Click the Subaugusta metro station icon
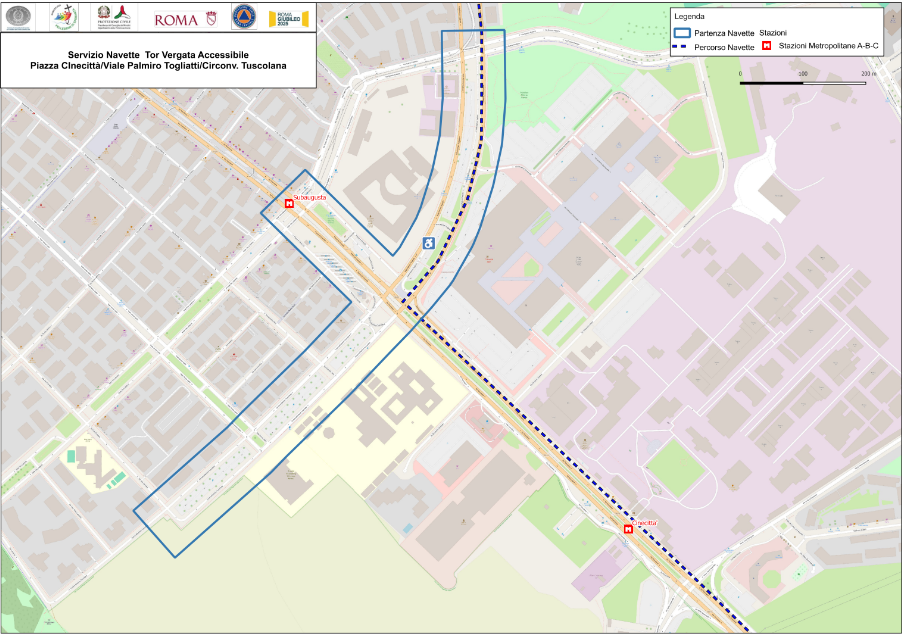The width and height of the screenshot is (909, 639). [x=289, y=203]
